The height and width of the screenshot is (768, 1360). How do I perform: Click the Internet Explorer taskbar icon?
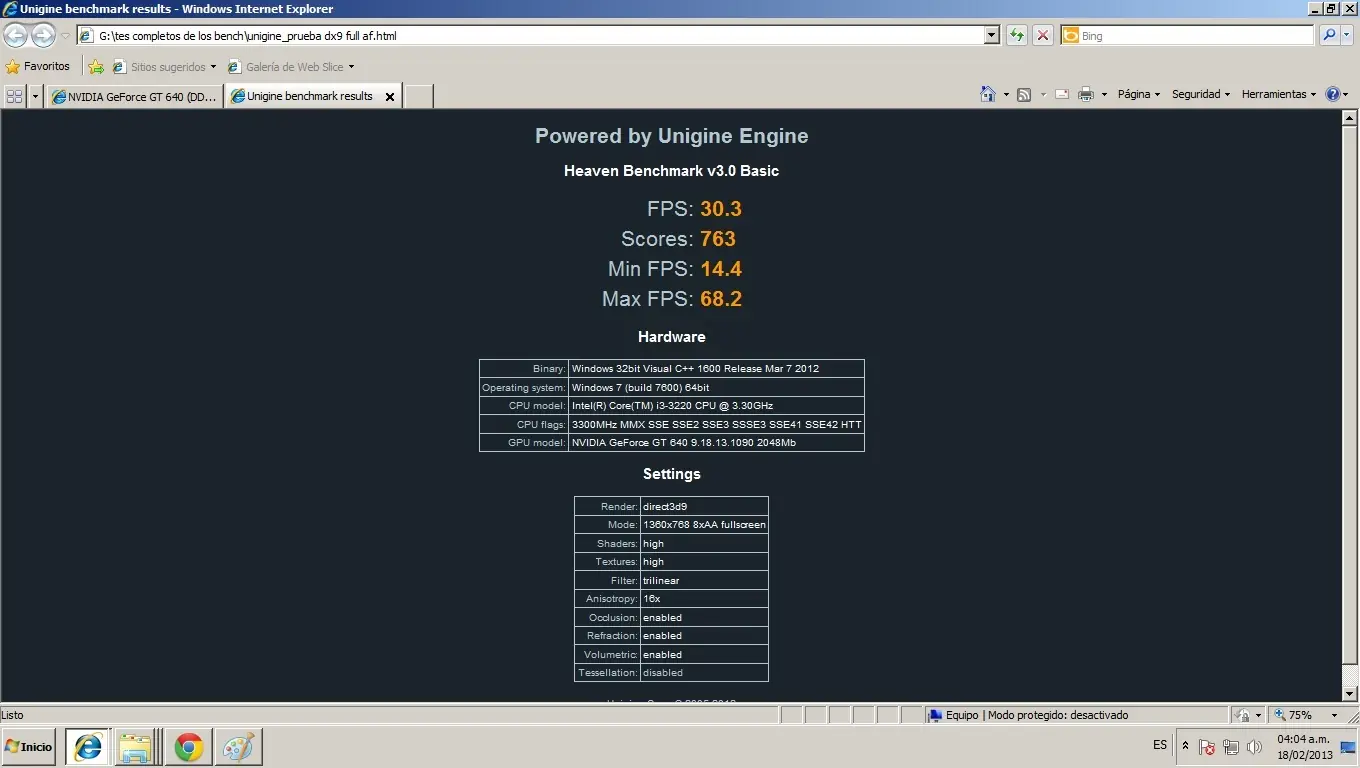(x=88, y=747)
